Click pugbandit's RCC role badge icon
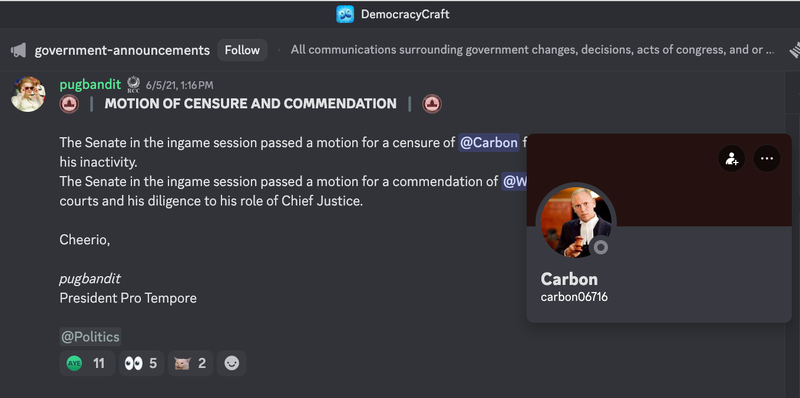Image resolution: width=800 pixels, height=398 pixels. [x=133, y=85]
